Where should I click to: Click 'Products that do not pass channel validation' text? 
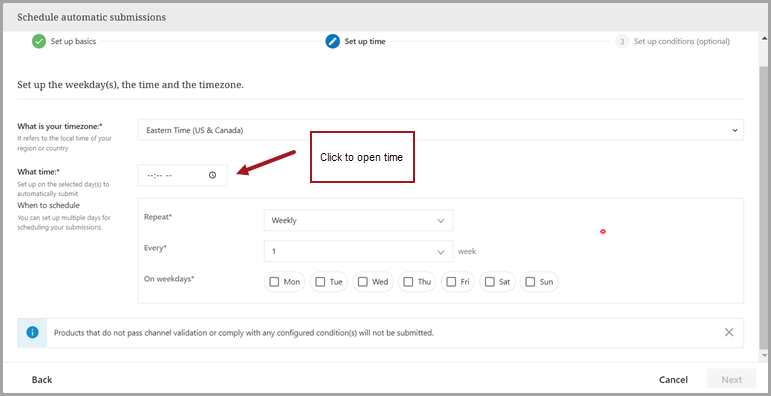(243, 333)
